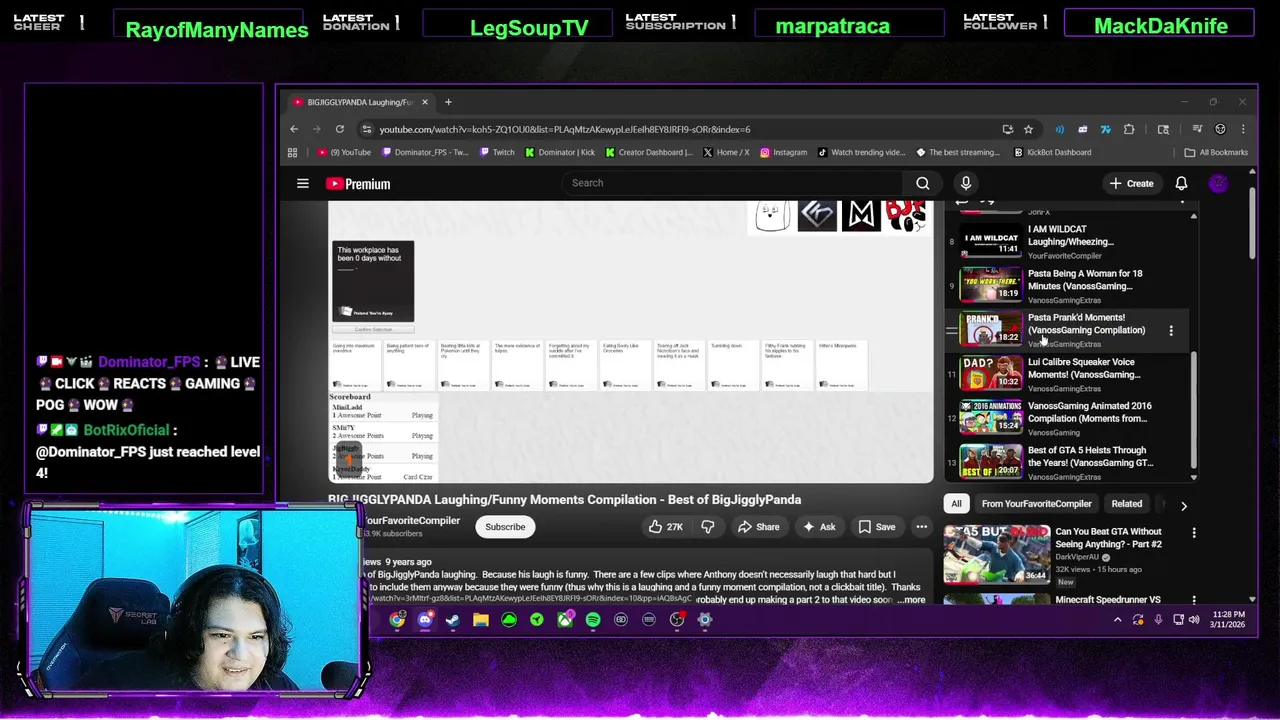The image size is (1280, 720).
Task: Open the YouTube account avatar menu
Action: click(1218, 183)
